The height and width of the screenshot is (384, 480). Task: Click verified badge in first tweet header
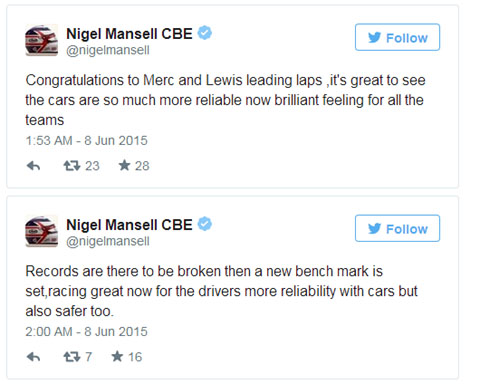pos(205,33)
